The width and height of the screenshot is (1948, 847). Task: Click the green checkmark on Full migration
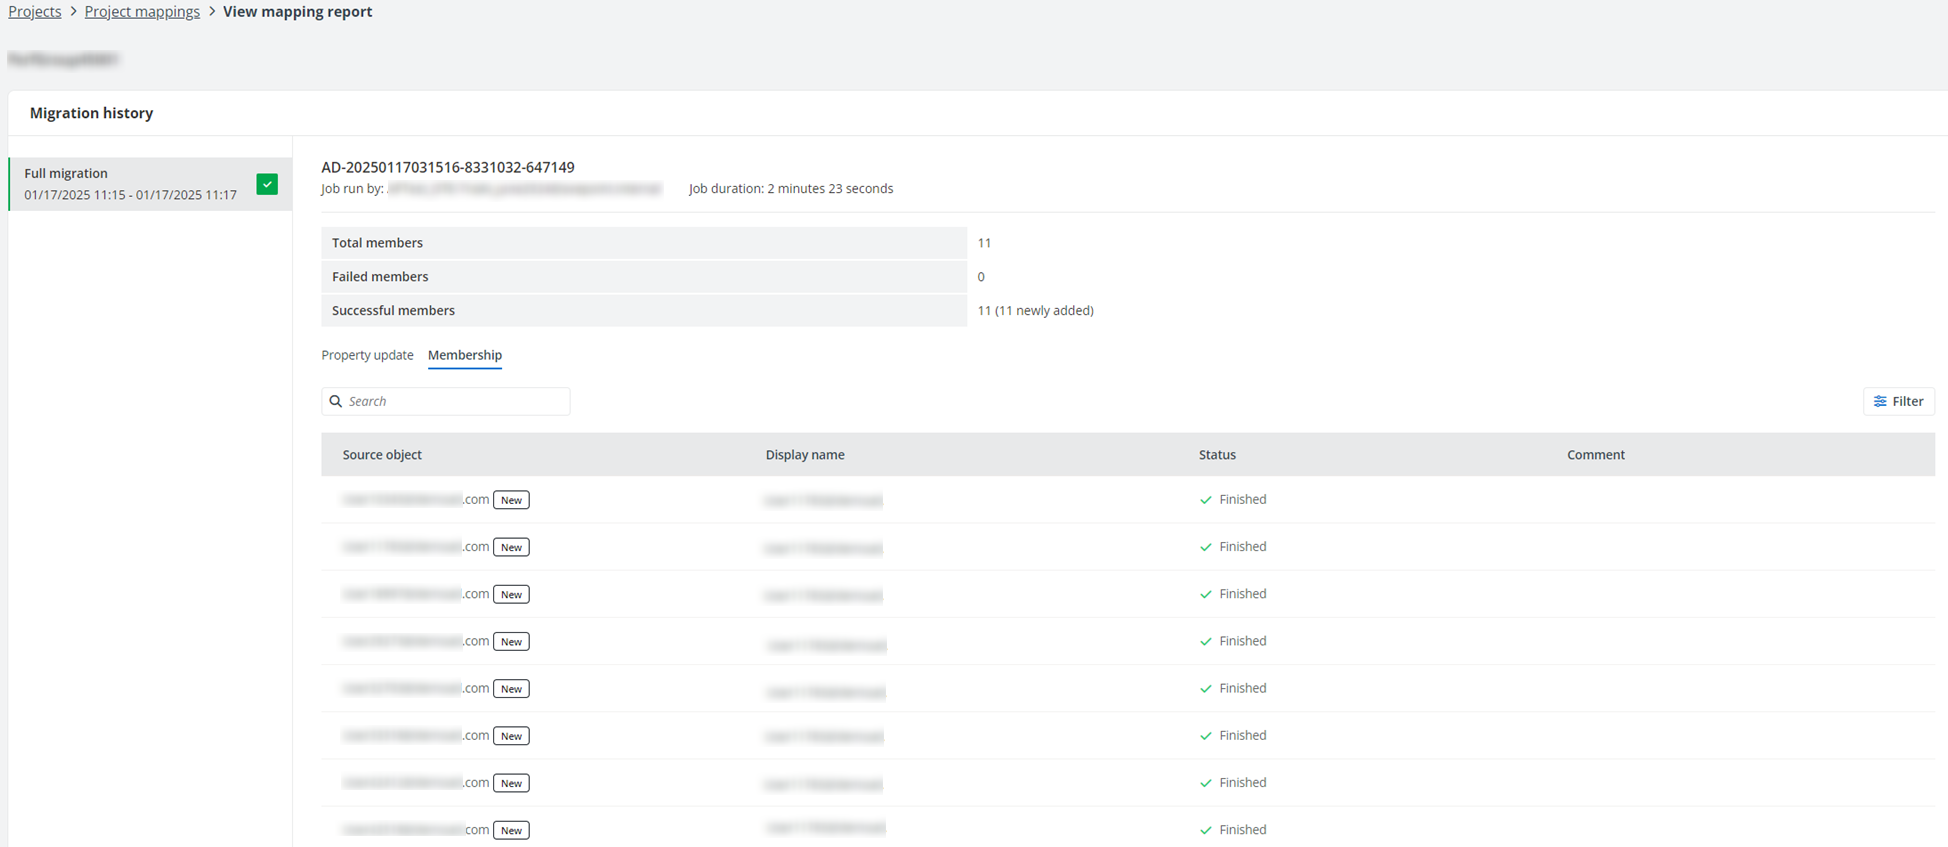[267, 184]
